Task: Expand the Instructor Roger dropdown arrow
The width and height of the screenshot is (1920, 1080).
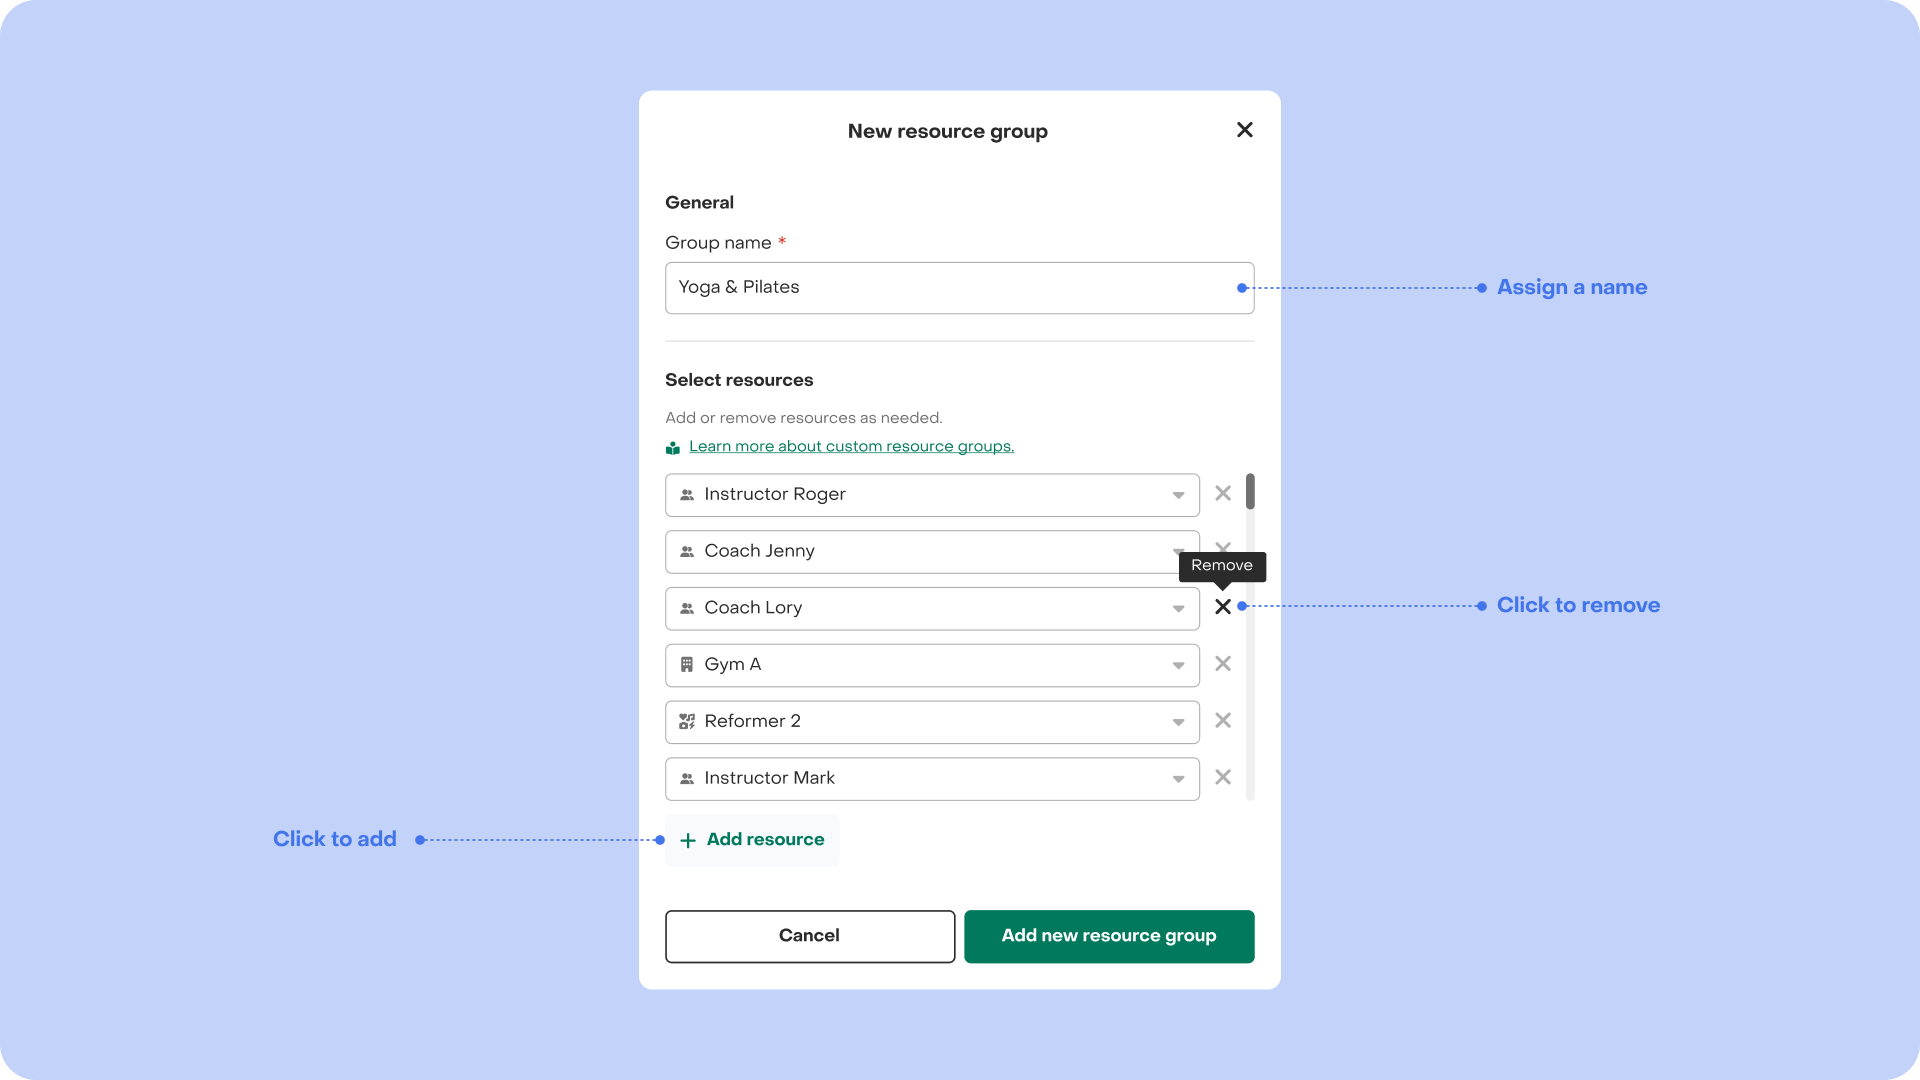Action: click(1178, 495)
